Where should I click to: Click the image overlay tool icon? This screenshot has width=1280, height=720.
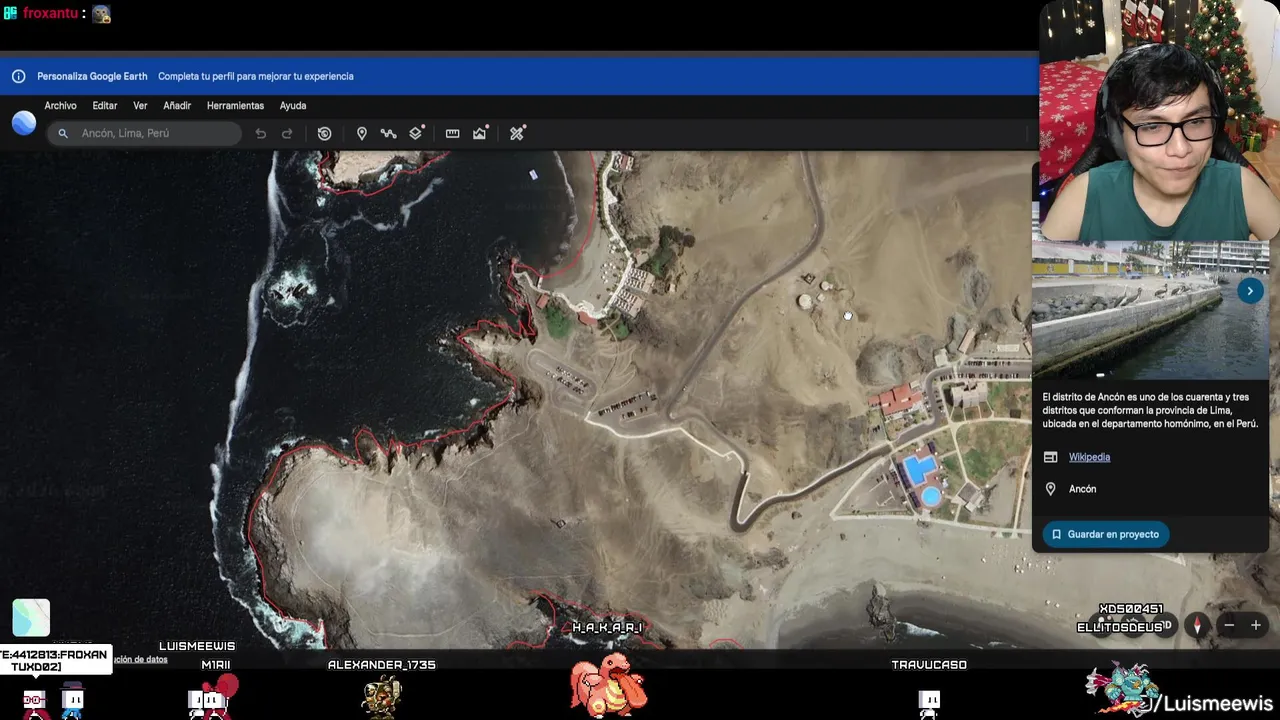tap(481, 133)
